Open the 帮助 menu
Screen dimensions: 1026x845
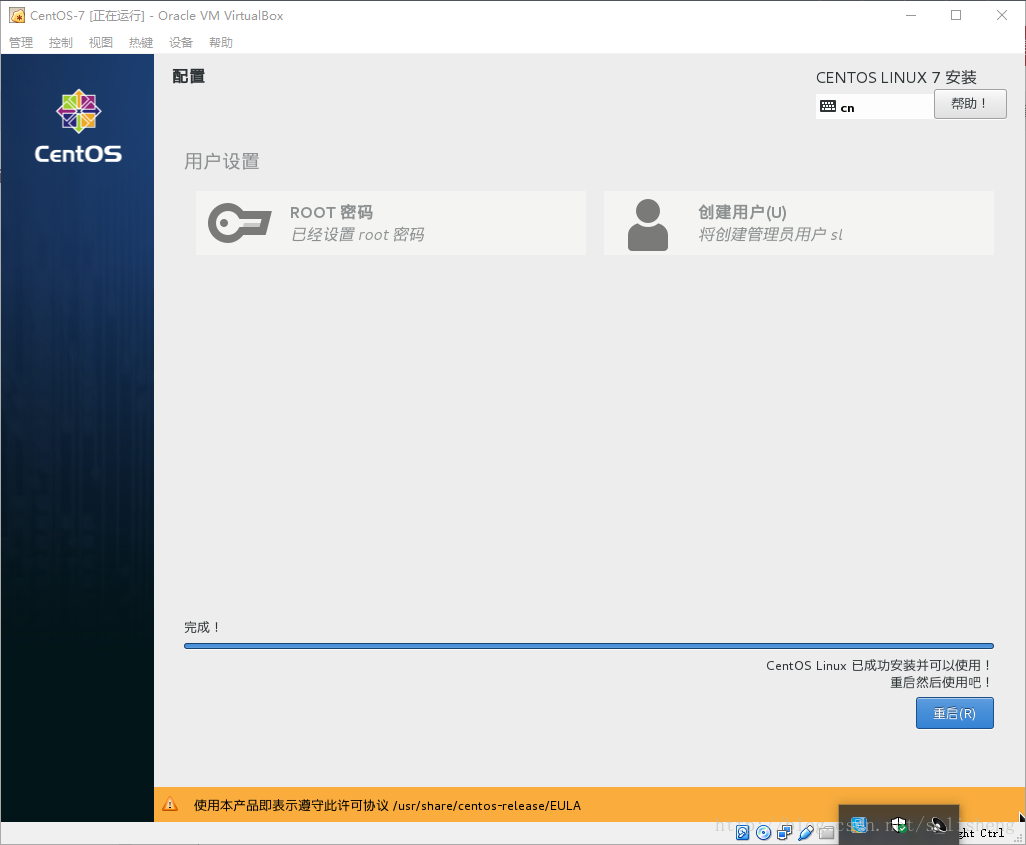[221, 43]
